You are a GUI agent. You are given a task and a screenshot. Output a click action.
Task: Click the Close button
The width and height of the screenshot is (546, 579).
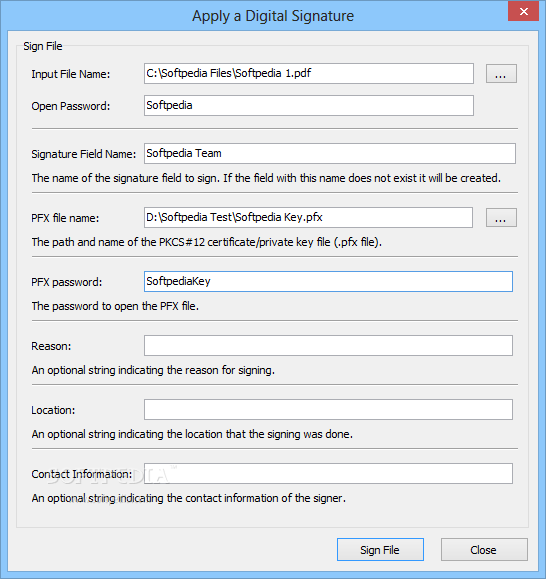pyautogui.click(x=484, y=549)
